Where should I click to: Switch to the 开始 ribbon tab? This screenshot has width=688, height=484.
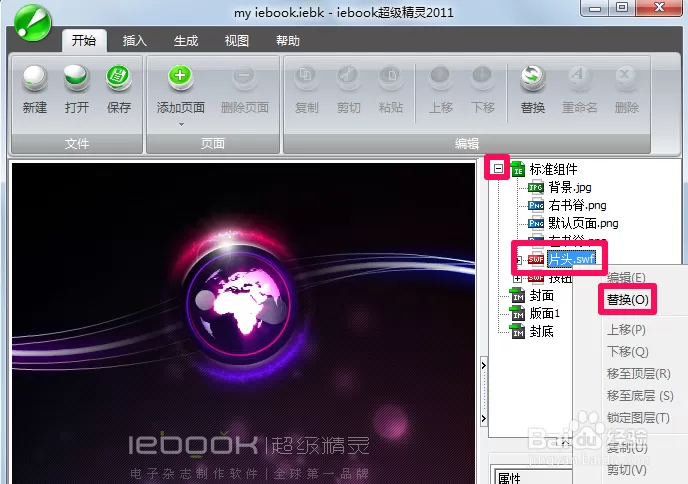(84, 40)
